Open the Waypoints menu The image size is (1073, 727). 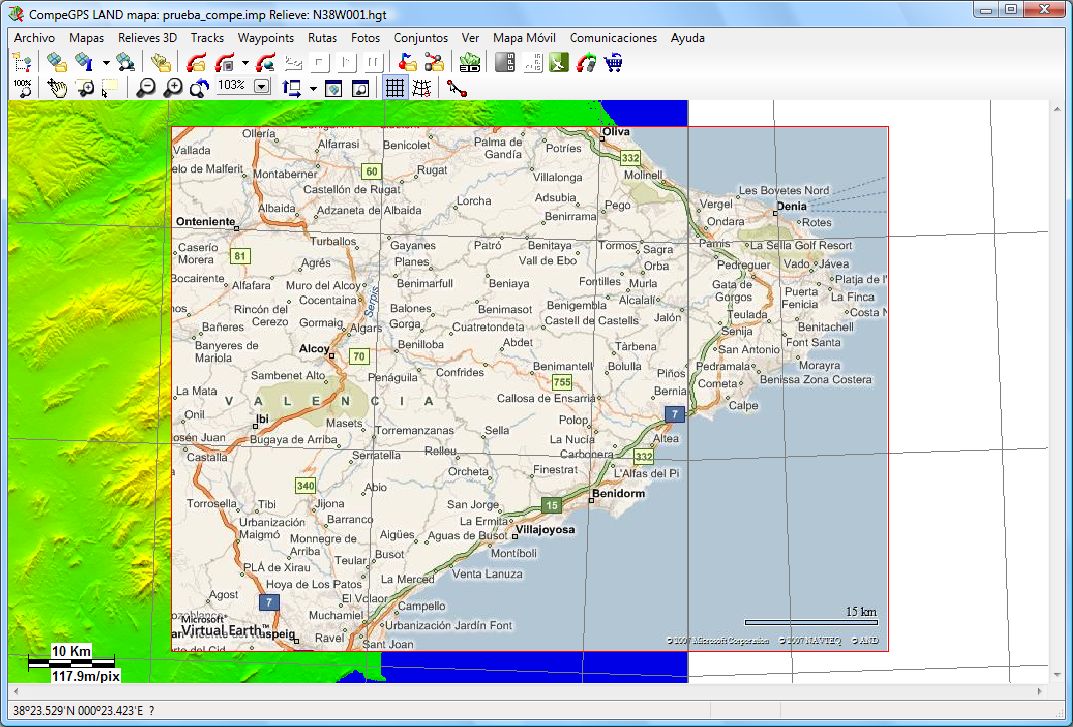(265, 38)
